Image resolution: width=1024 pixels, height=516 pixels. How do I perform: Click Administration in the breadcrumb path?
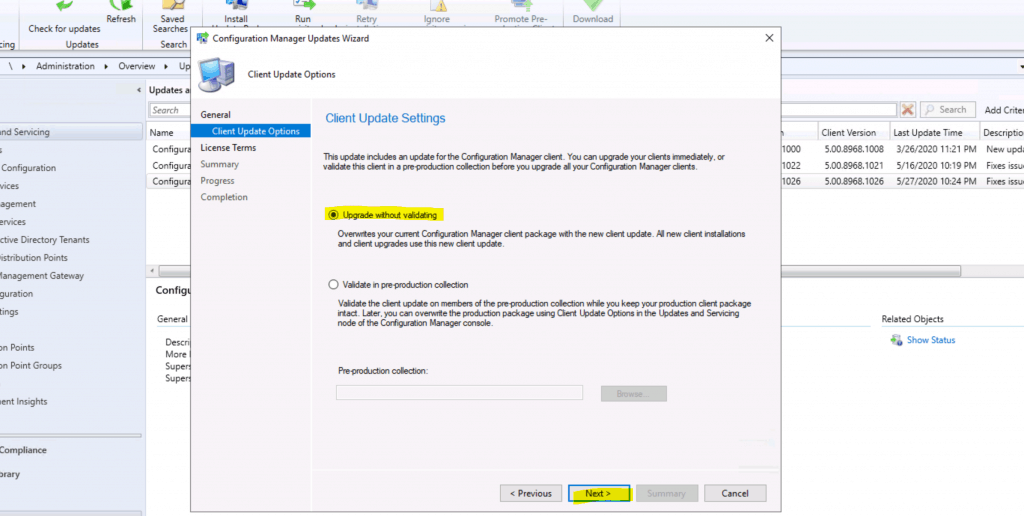tap(65, 66)
